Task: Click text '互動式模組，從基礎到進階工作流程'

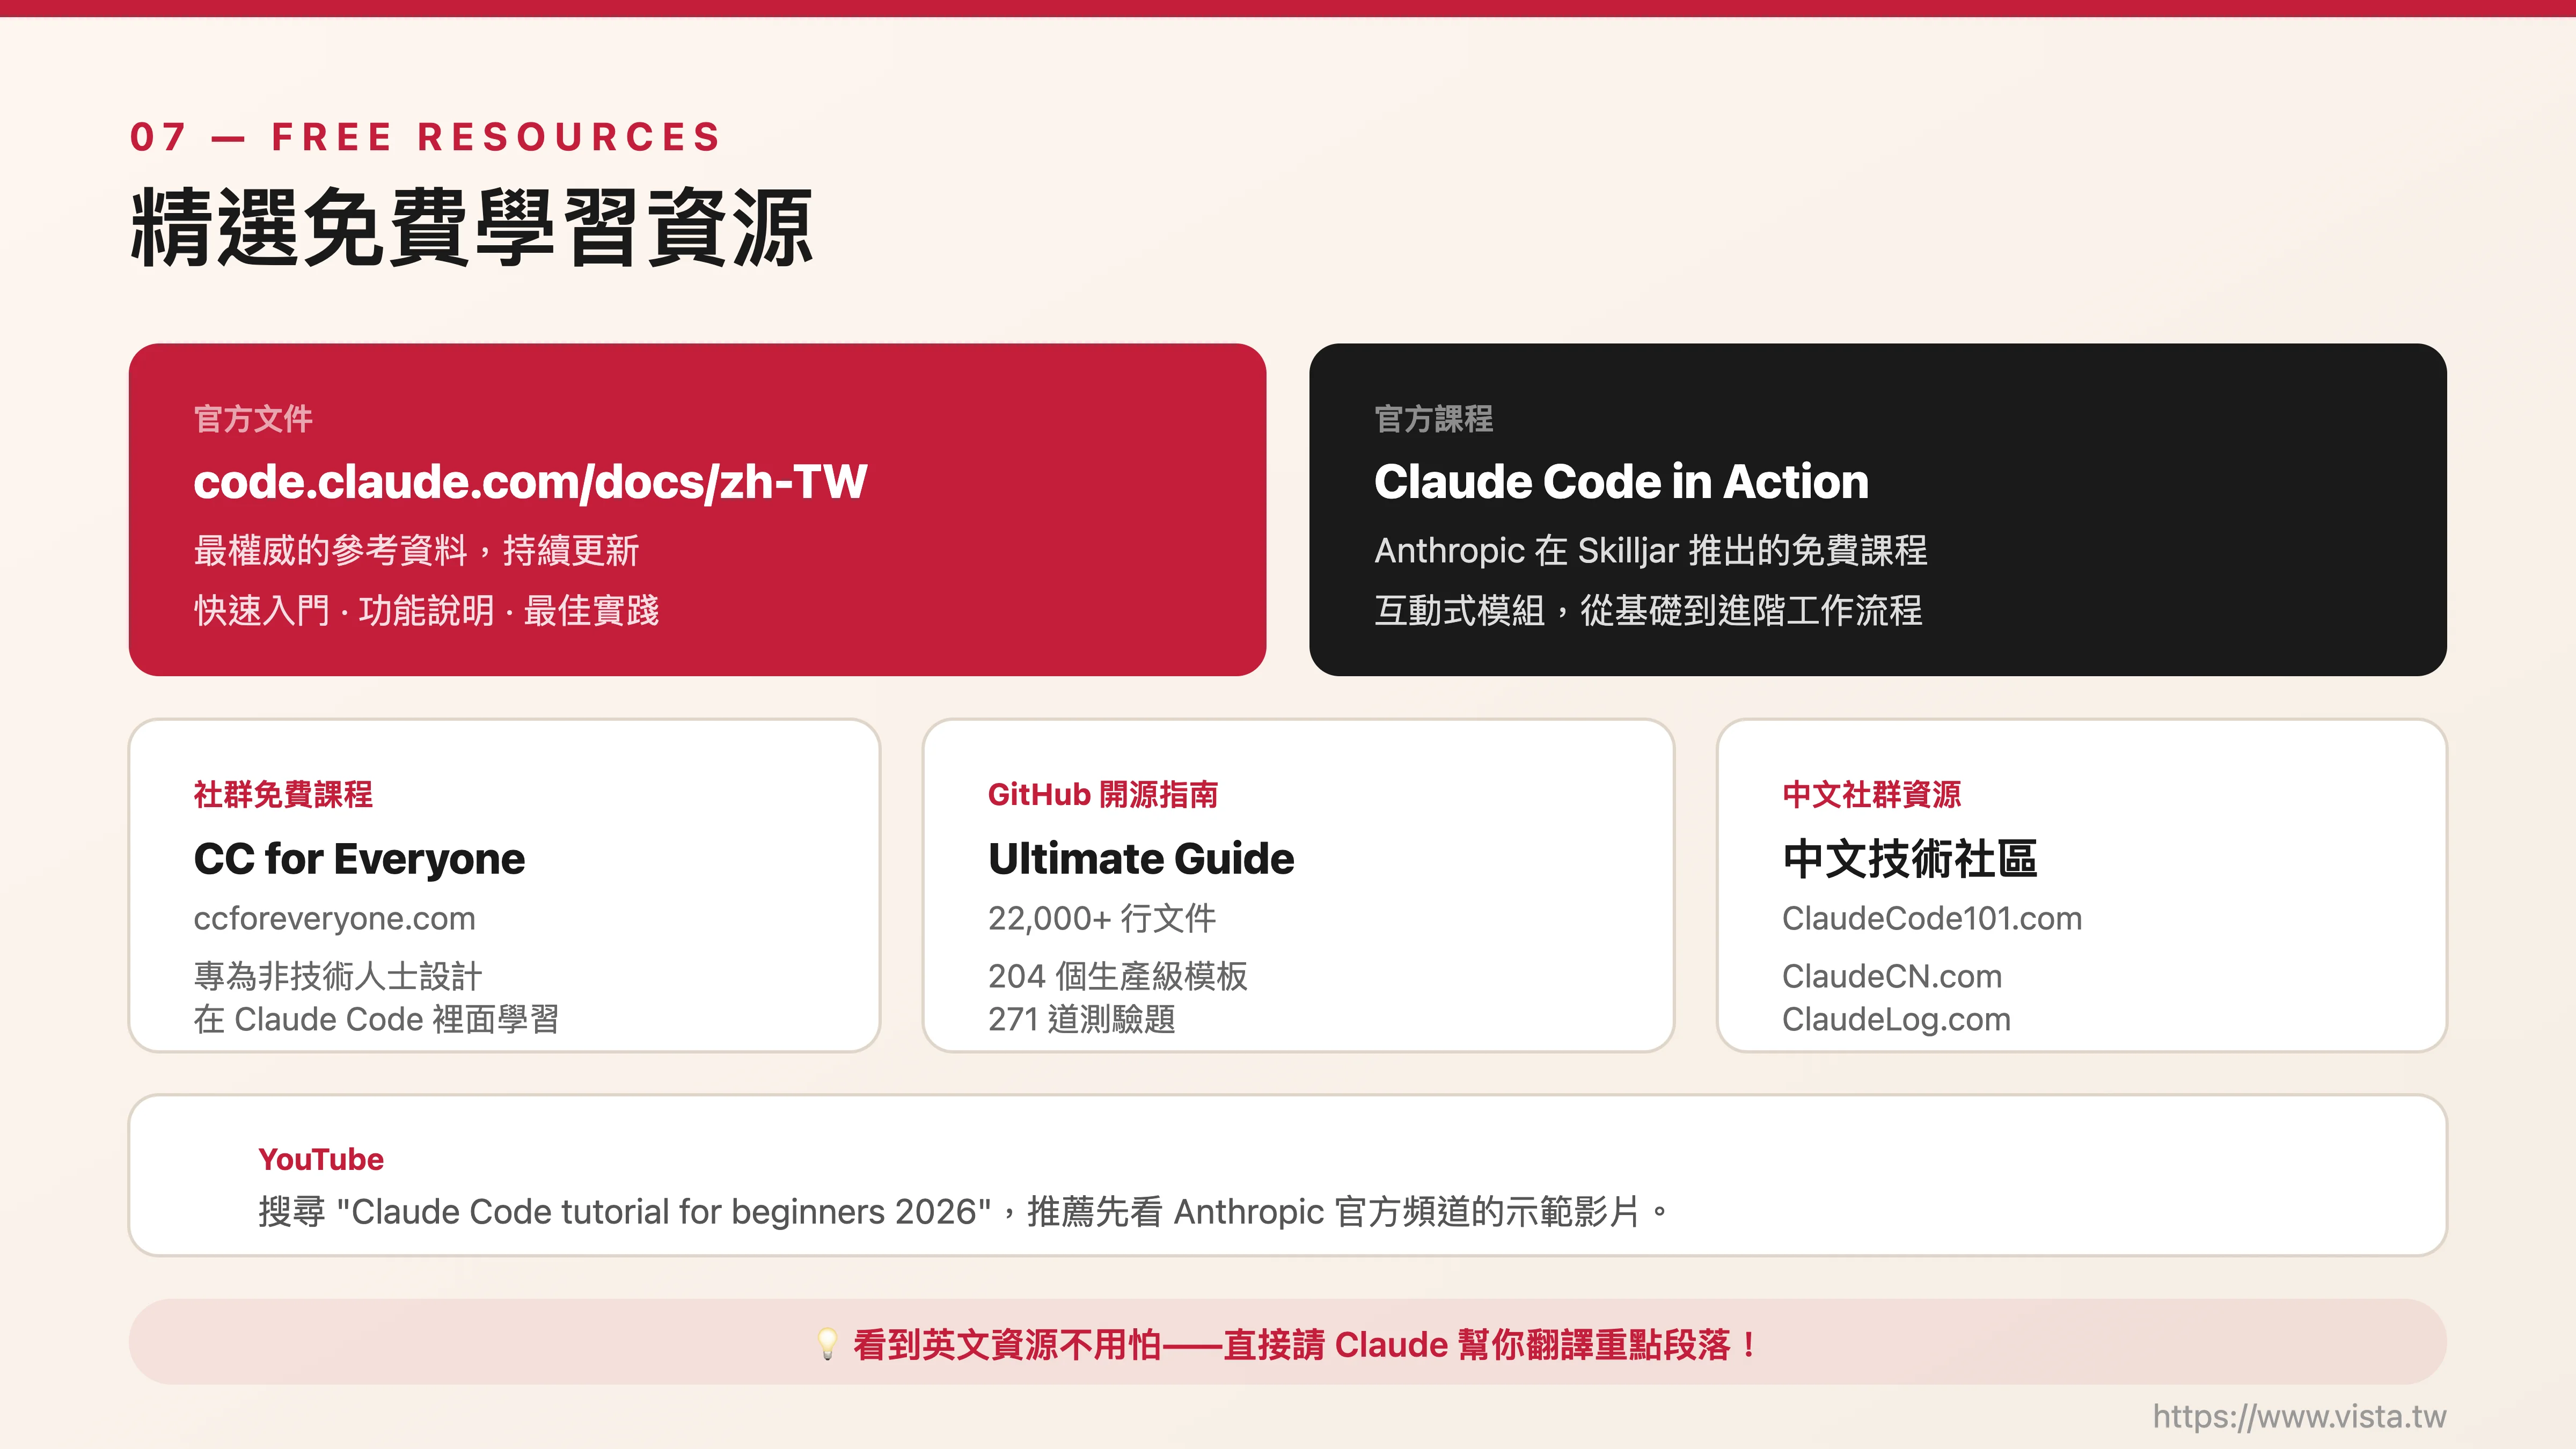Action: coord(1648,610)
